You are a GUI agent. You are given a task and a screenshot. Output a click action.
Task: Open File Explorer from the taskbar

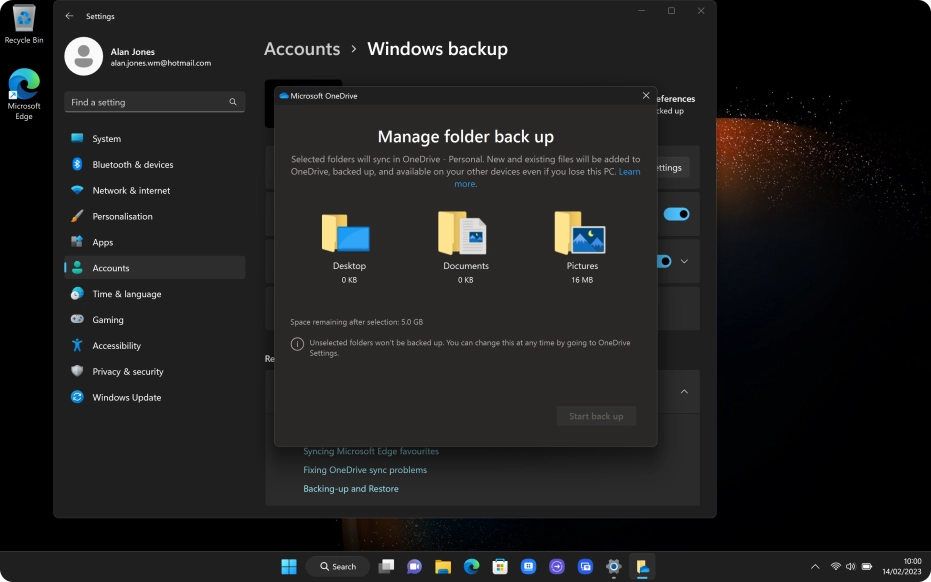(x=442, y=566)
